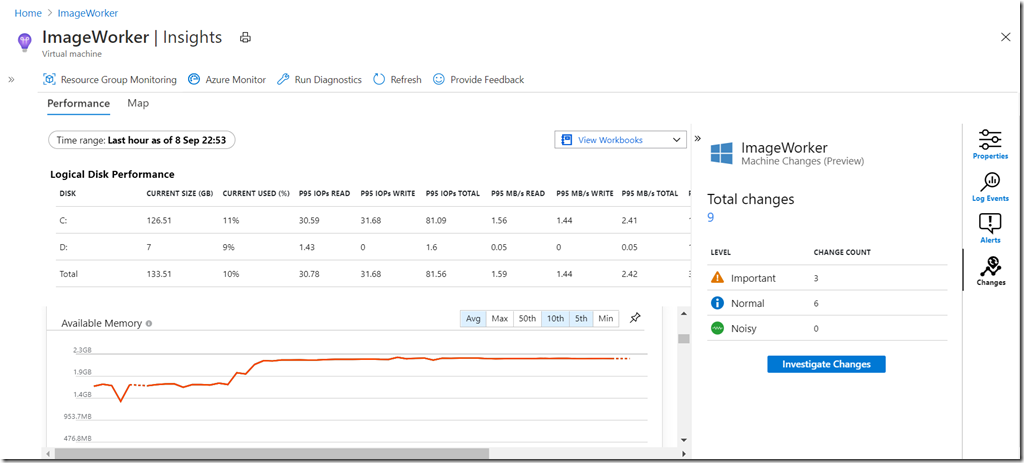Click the Important warning level icon
The width and height of the screenshot is (1024, 463).
tap(717, 278)
